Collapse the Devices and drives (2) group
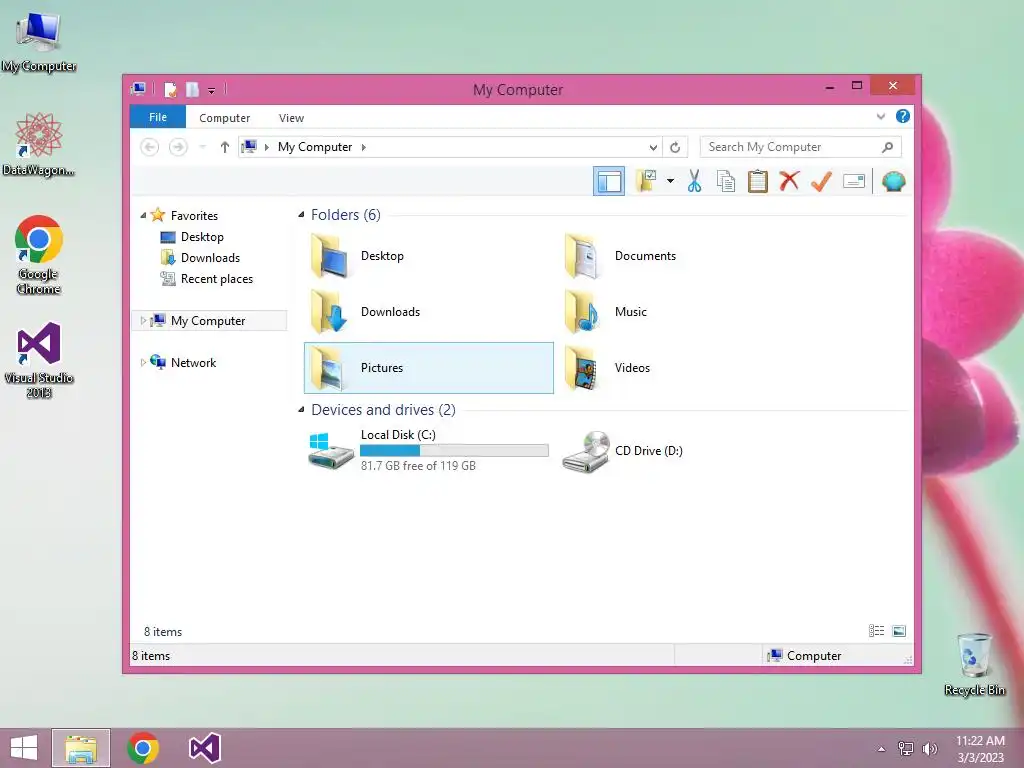Viewport: 1024px width, 768px height. tap(301, 409)
